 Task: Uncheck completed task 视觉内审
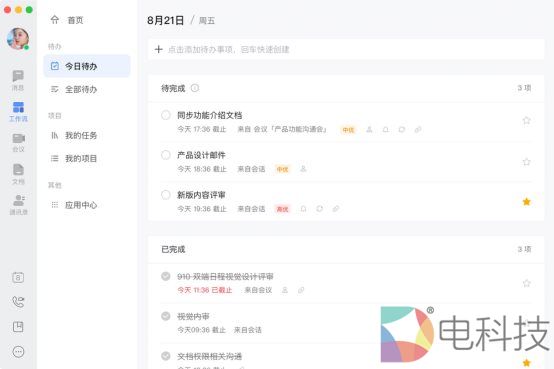click(x=166, y=316)
